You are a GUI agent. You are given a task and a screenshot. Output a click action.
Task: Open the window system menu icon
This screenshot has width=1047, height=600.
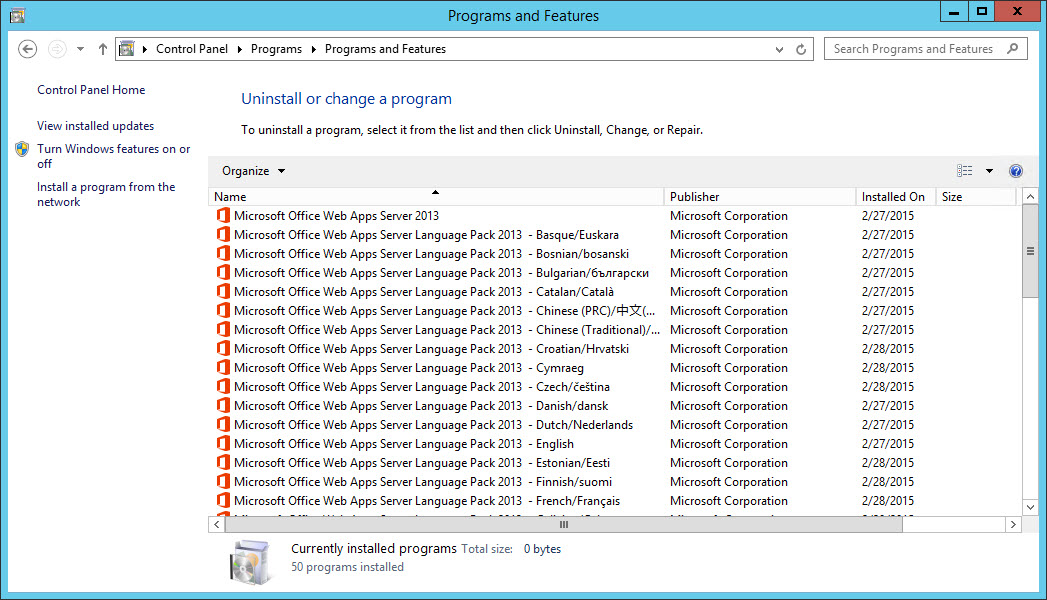[17, 15]
